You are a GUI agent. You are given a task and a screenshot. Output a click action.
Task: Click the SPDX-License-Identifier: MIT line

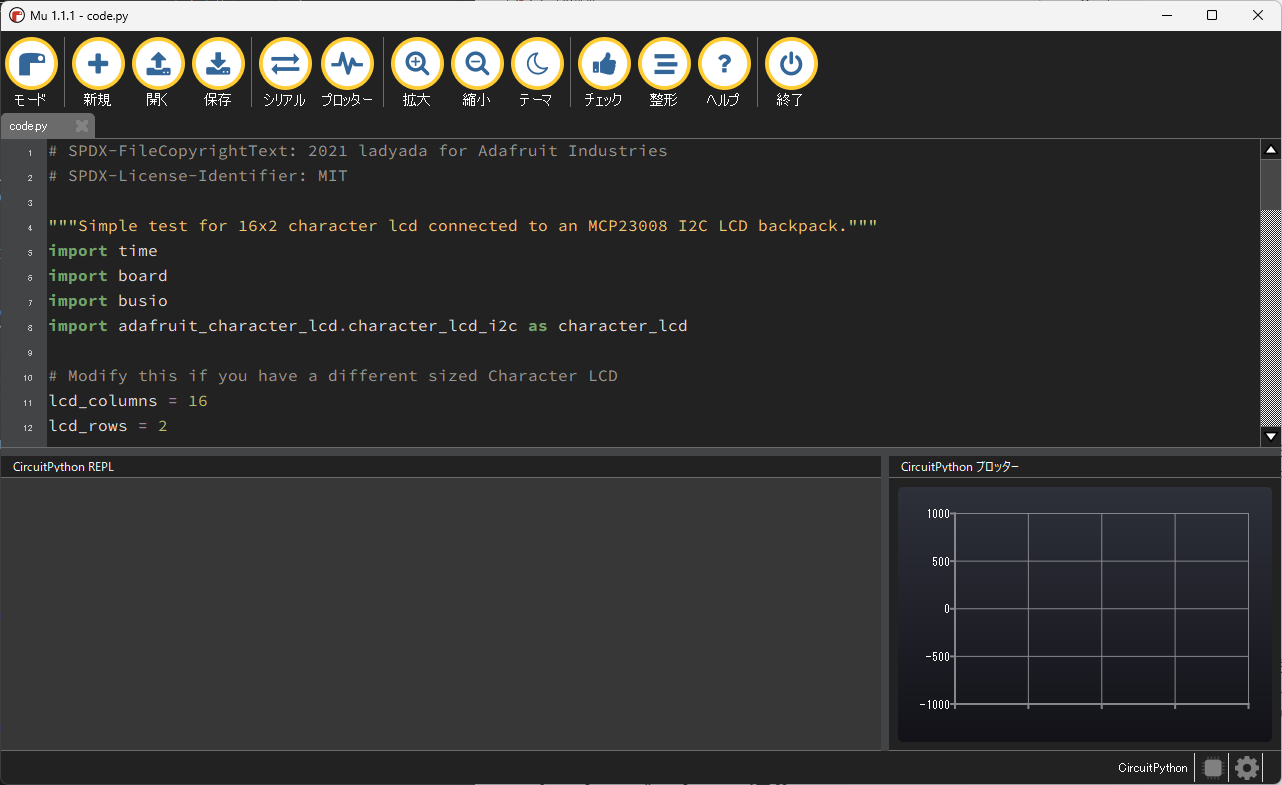(x=198, y=176)
